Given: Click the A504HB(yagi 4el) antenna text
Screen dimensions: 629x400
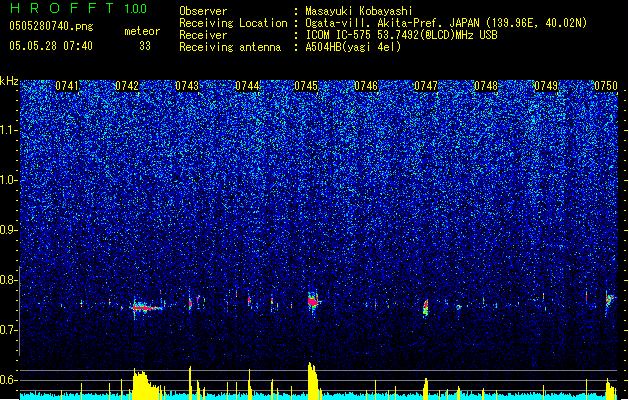Looking at the screenshot, I should click(x=353, y=47).
